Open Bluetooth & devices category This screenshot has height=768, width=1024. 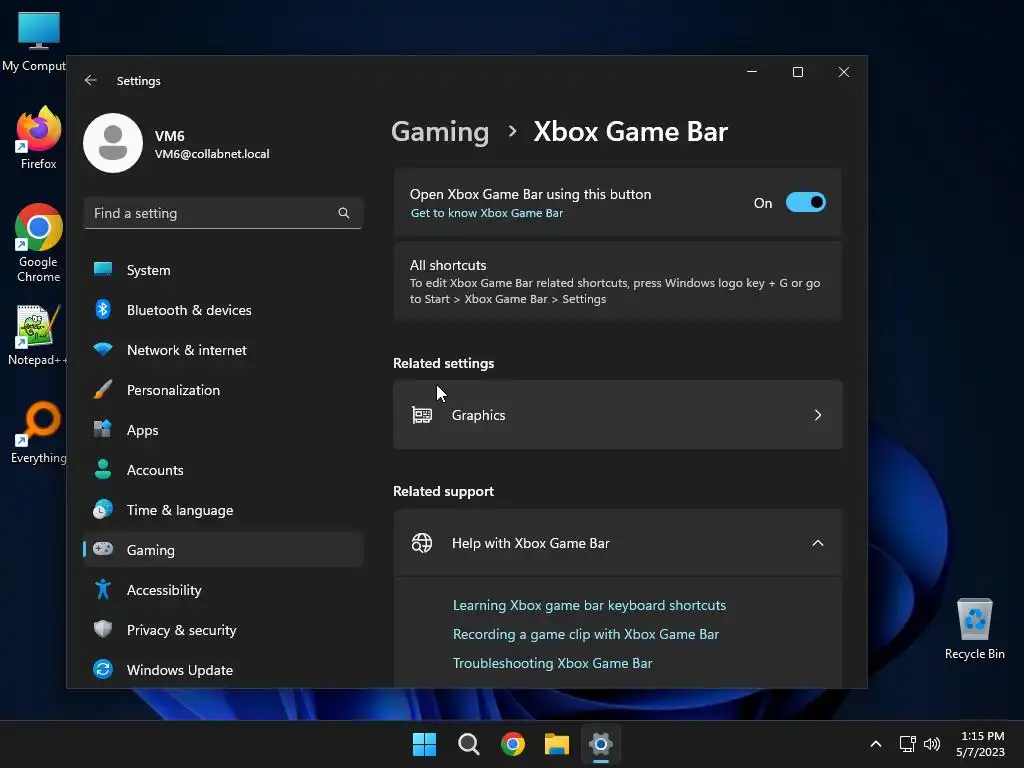pyautogui.click(x=223, y=310)
